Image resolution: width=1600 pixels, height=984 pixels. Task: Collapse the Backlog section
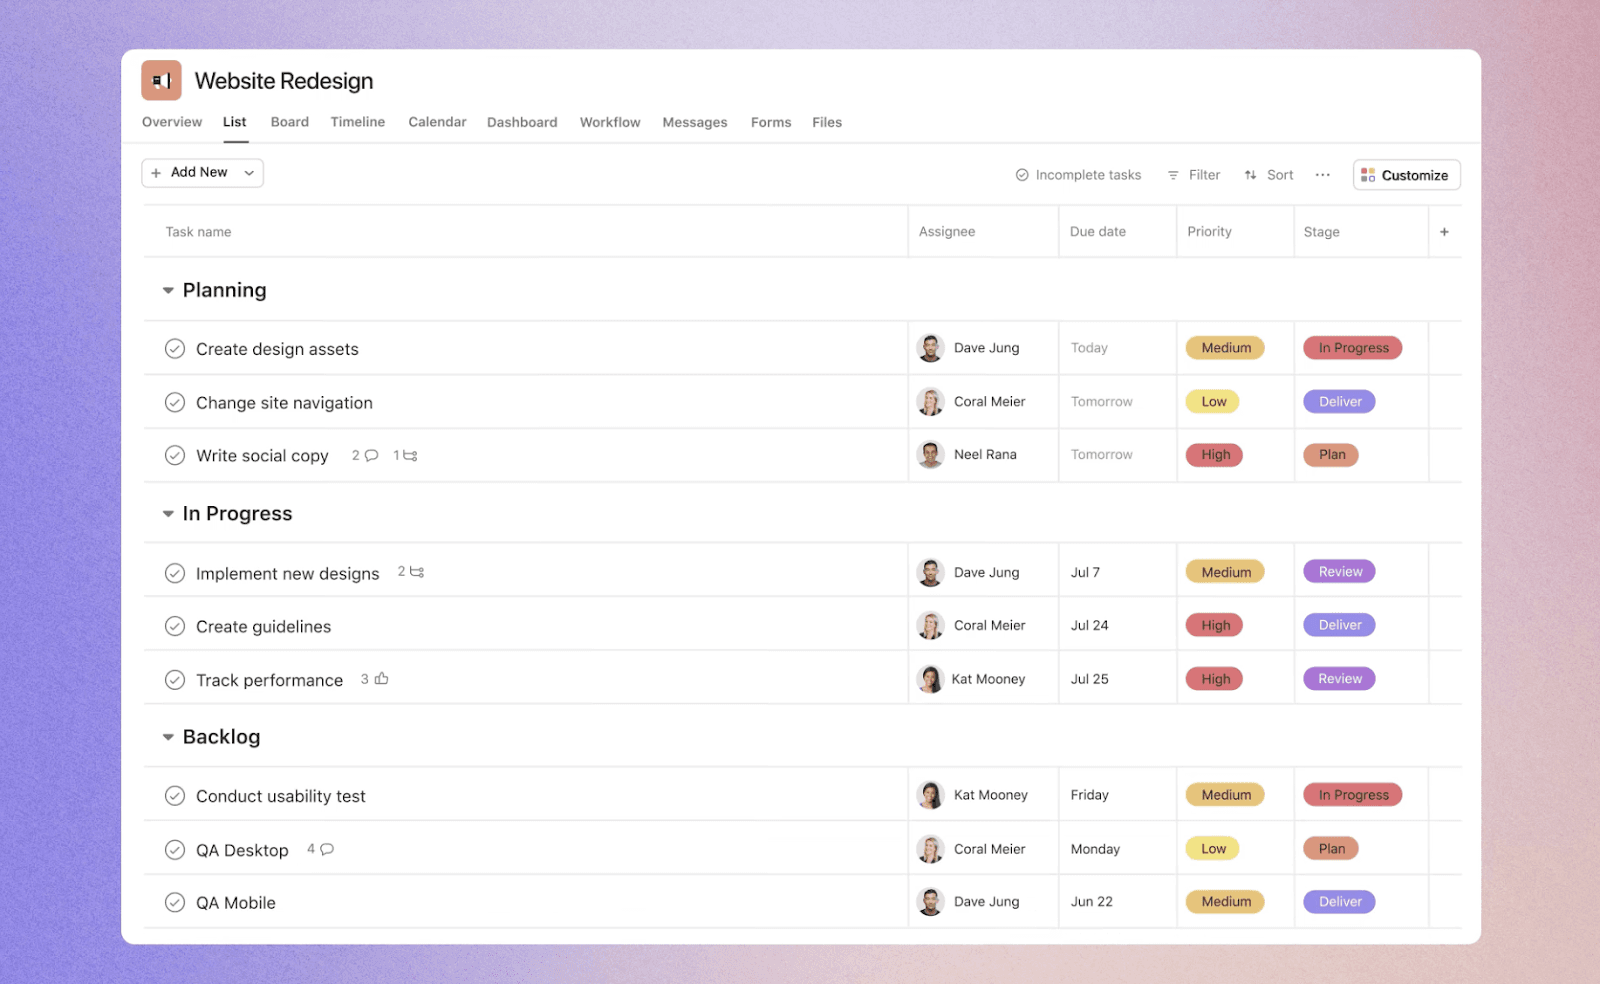[168, 737]
